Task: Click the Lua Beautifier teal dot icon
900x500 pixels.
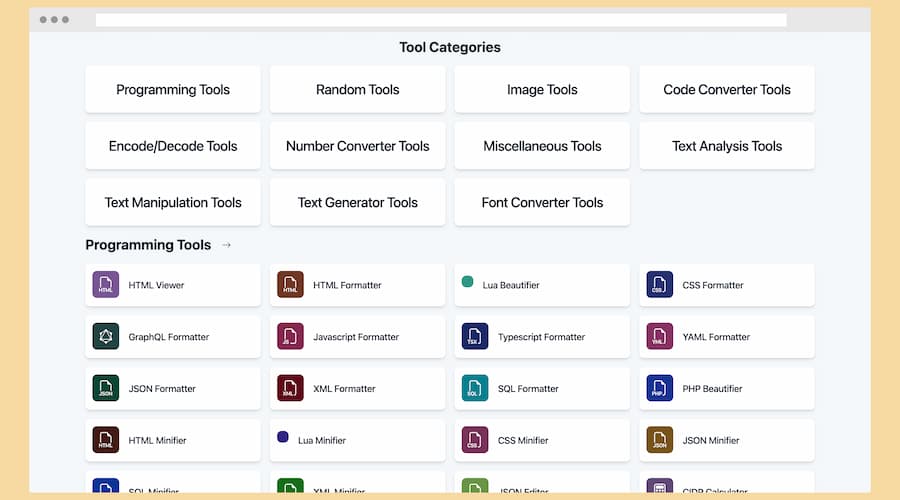Action: [468, 281]
